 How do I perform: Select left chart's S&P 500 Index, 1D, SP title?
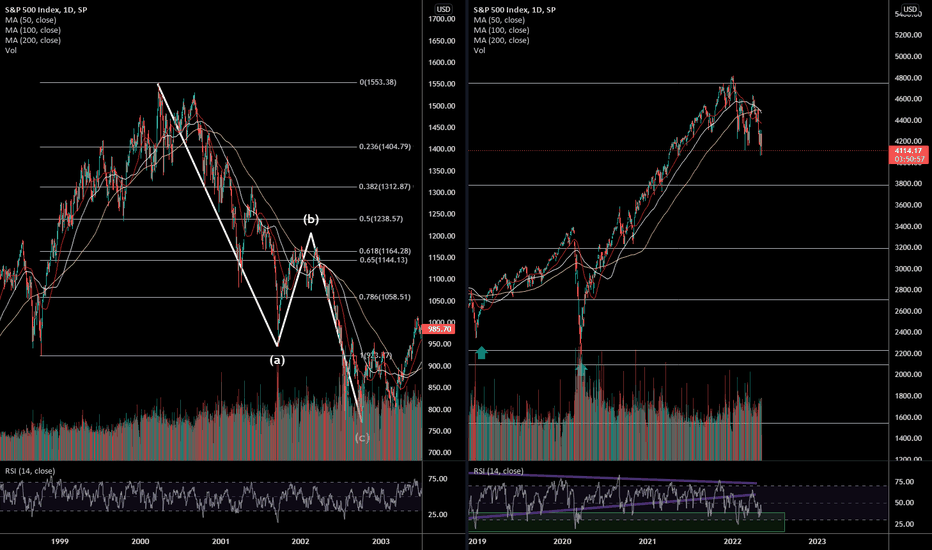click(46, 10)
